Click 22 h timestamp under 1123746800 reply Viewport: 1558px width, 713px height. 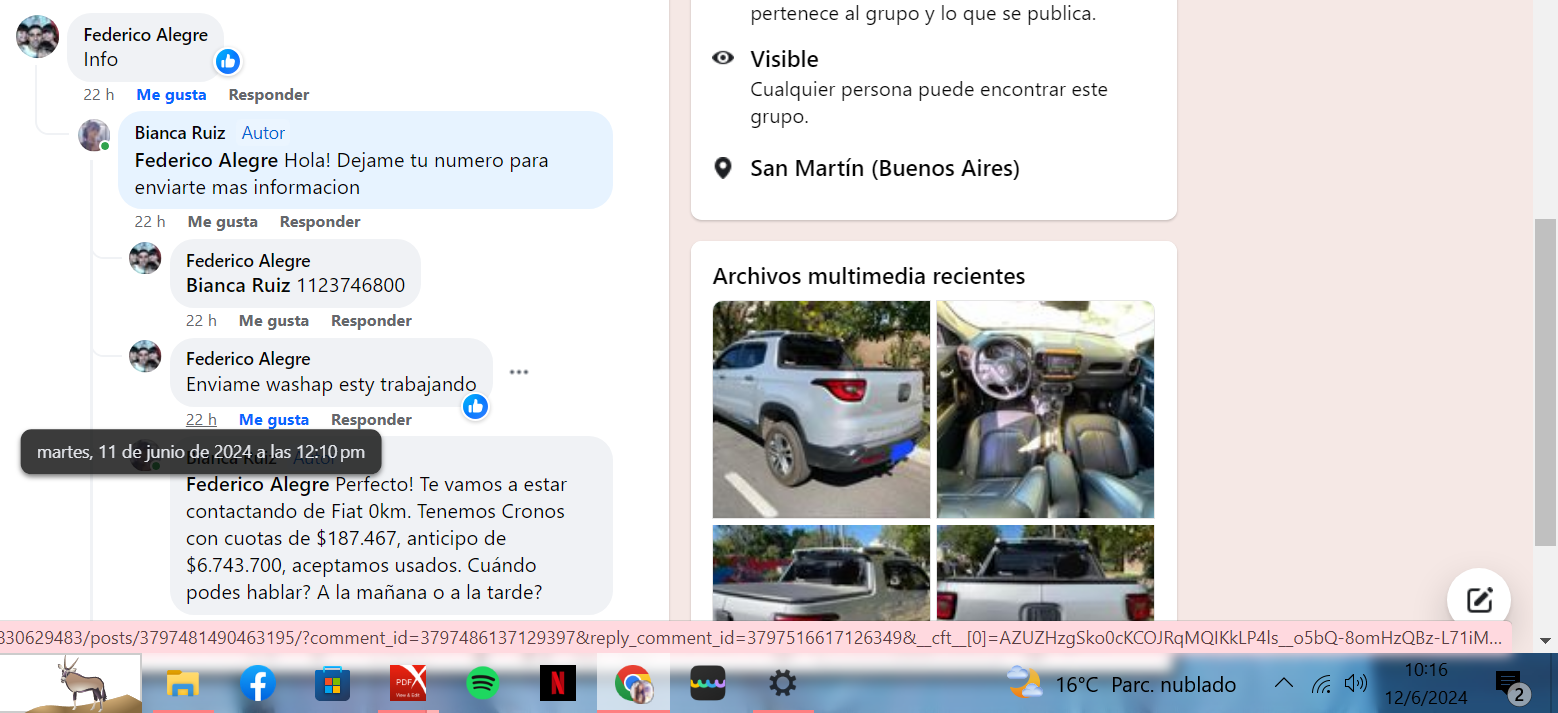pyautogui.click(x=201, y=320)
